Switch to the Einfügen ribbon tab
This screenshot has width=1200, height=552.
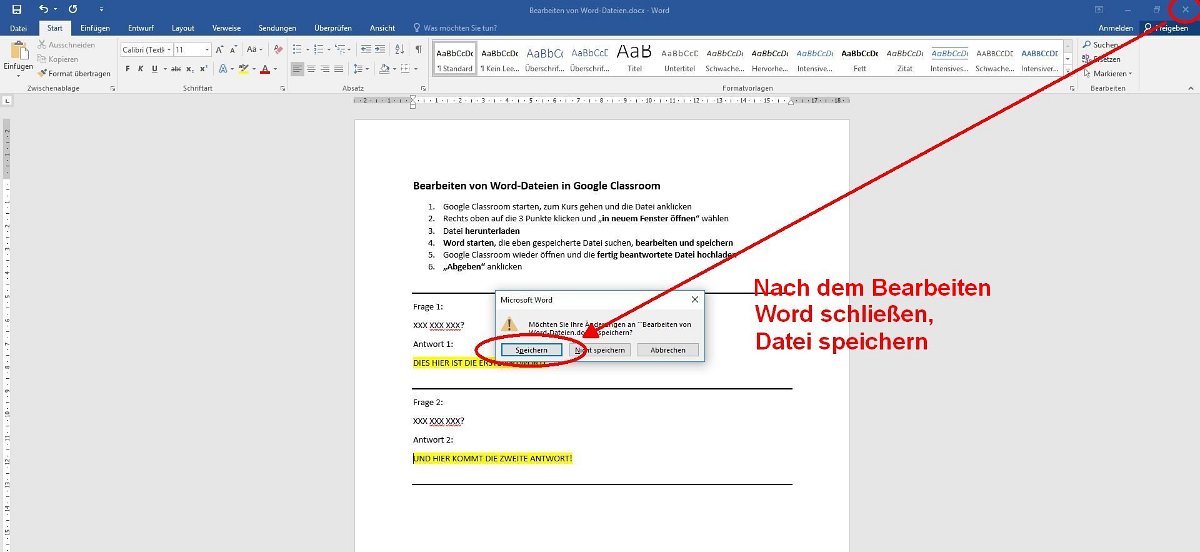pyautogui.click(x=95, y=28)
